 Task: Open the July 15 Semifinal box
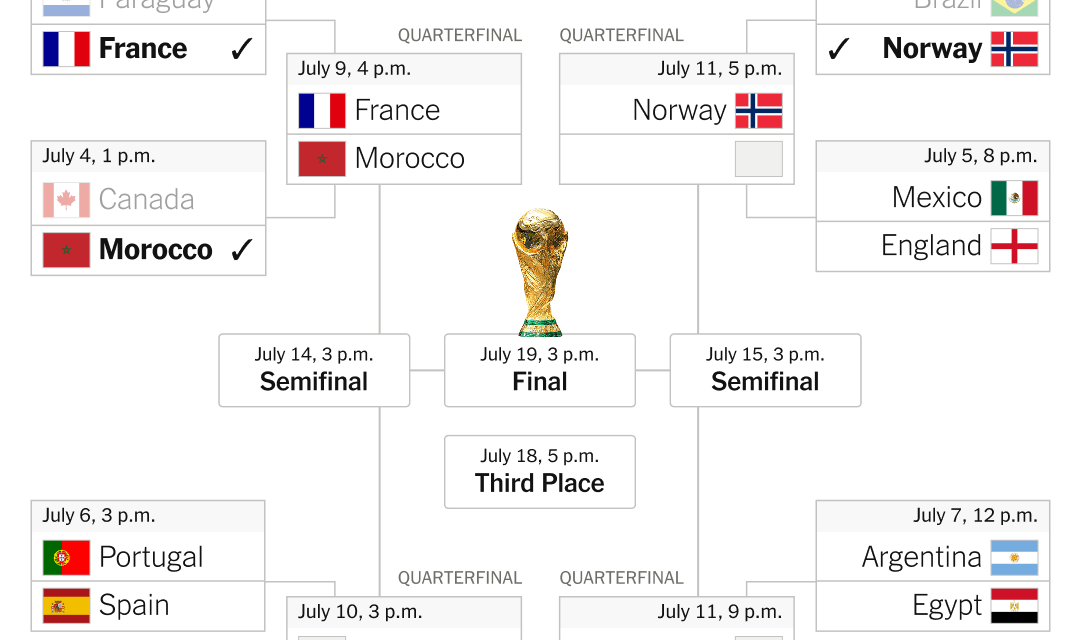coord(765,371)
